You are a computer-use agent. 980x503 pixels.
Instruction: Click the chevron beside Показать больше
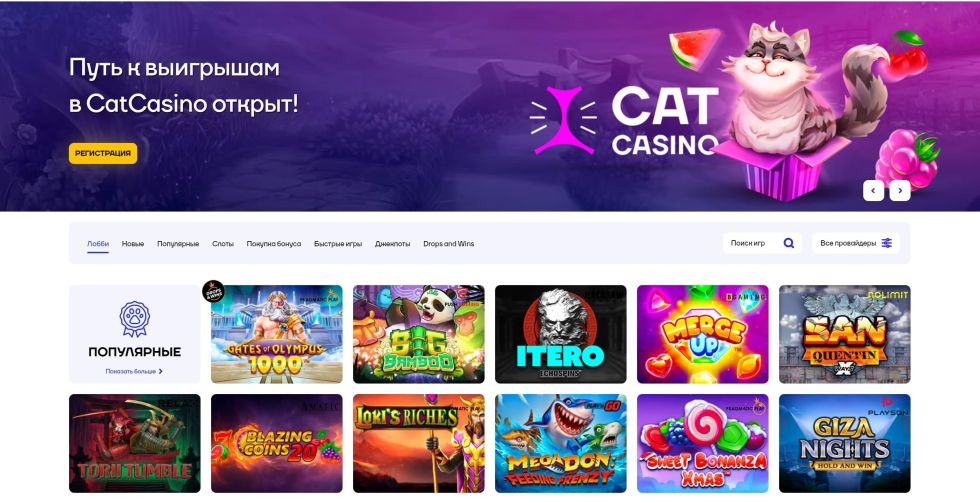point(161,371)
